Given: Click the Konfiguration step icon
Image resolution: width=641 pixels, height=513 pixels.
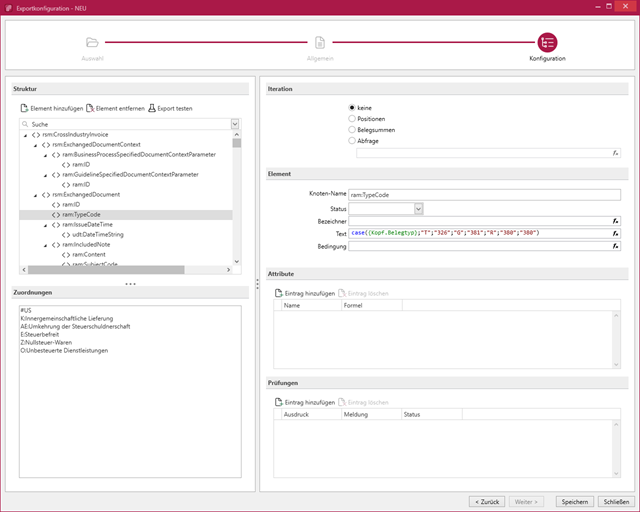Looking at the screenshot, I should point(547,43).
